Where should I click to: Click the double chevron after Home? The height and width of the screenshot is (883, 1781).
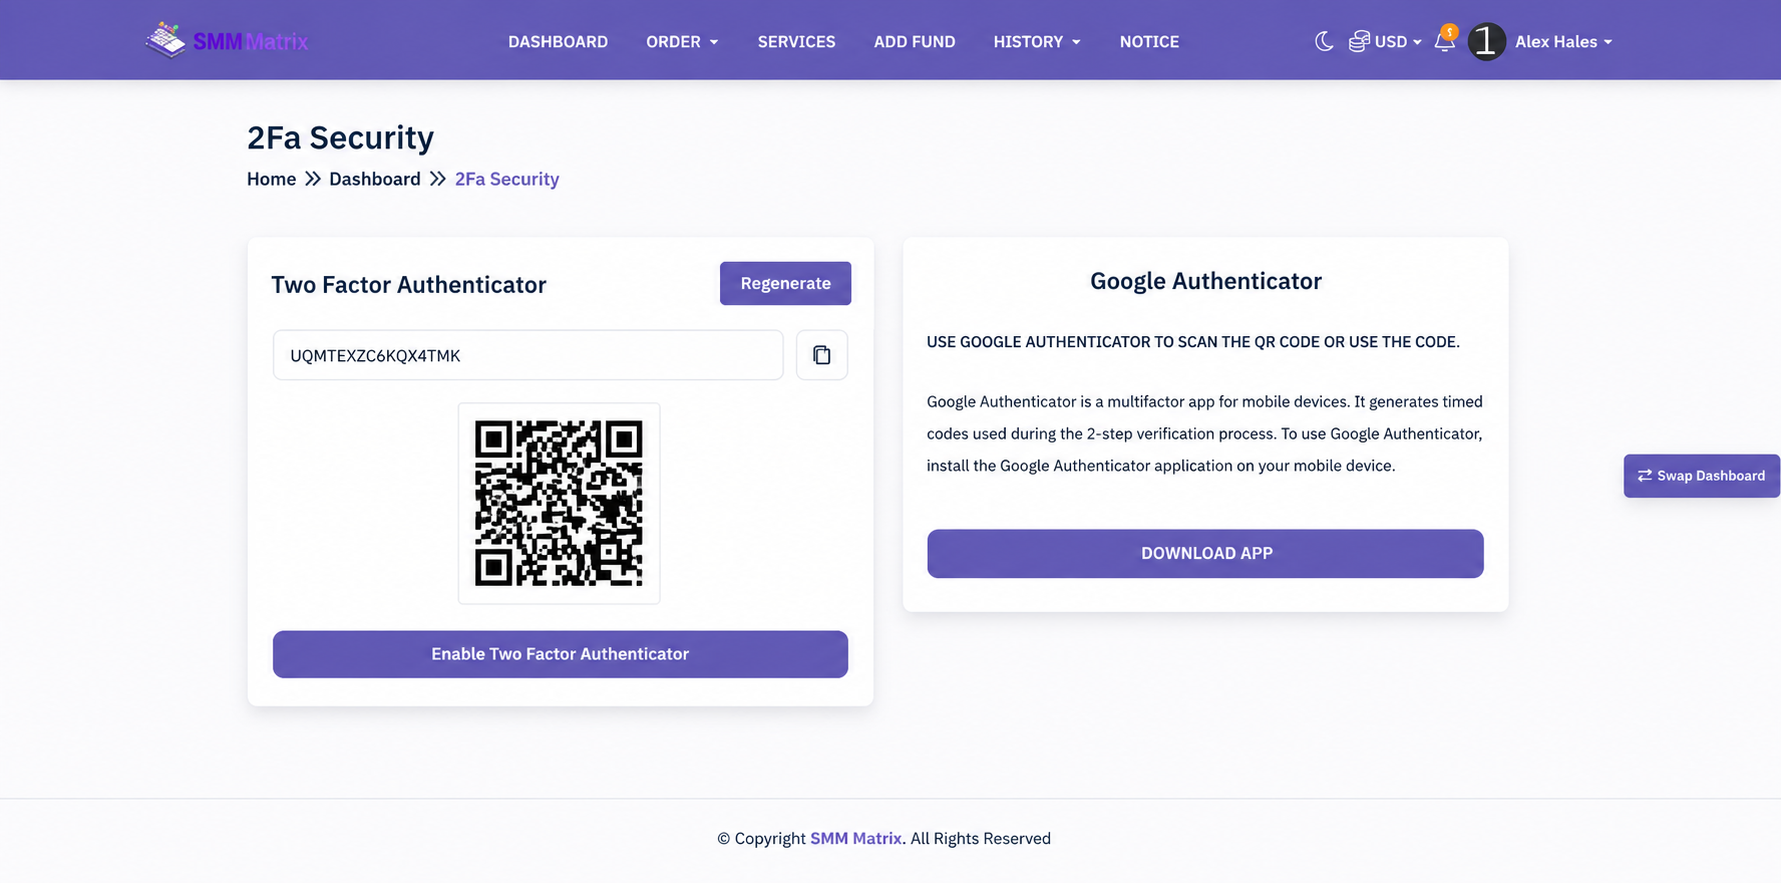[313, 179]
